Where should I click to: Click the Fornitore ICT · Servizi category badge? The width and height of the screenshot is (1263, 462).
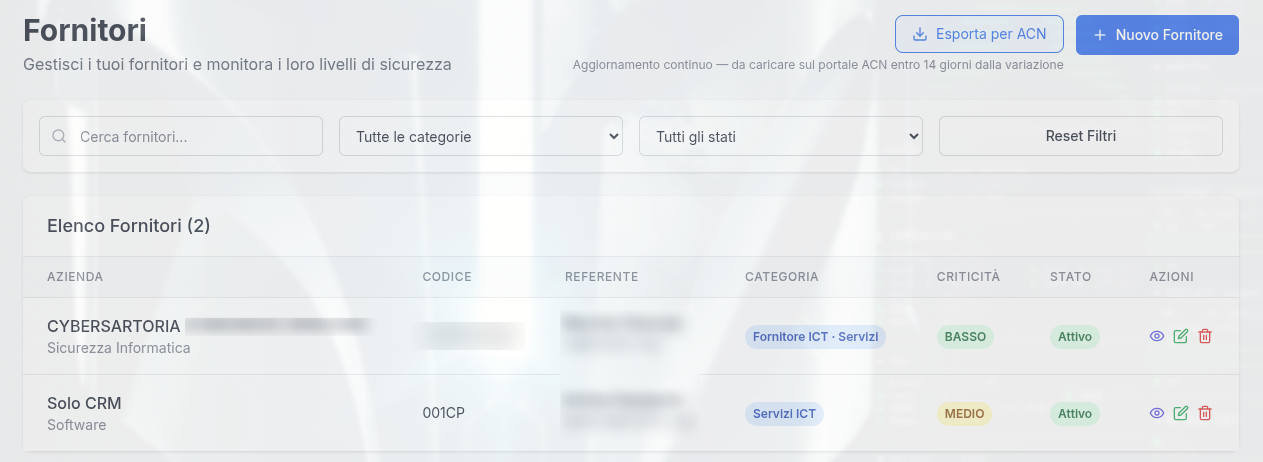click(815, 337)
